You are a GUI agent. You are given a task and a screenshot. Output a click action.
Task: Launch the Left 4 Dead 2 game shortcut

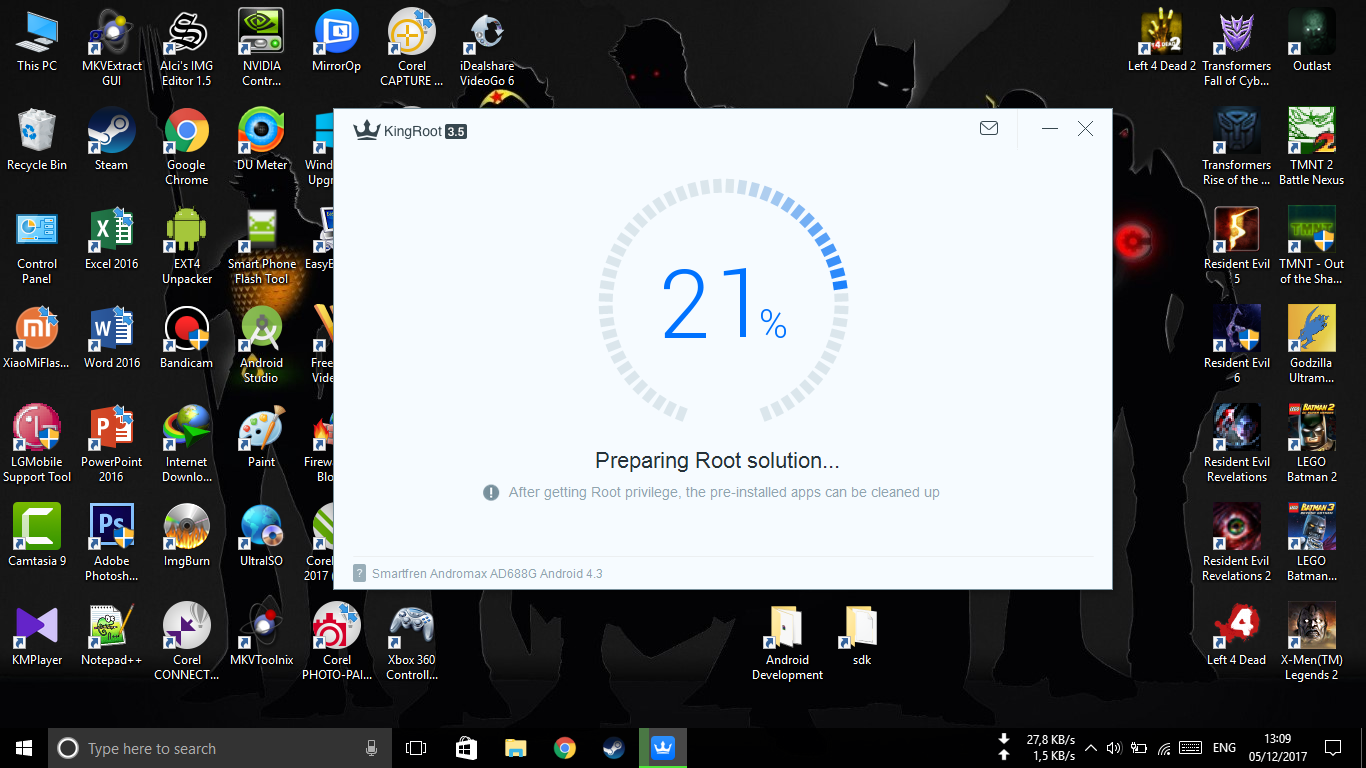tap(1162, 42)
